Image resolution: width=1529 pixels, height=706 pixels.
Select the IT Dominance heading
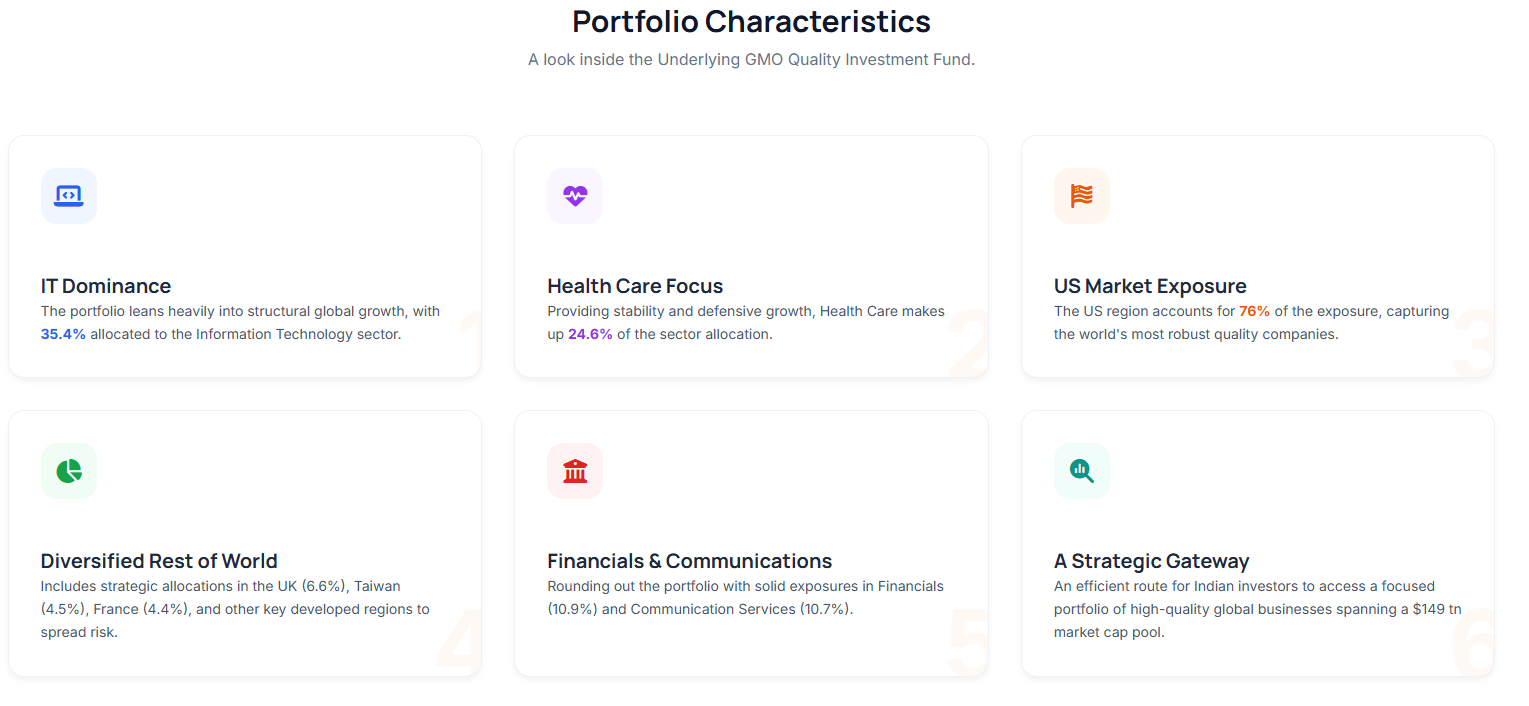[106, 286]
